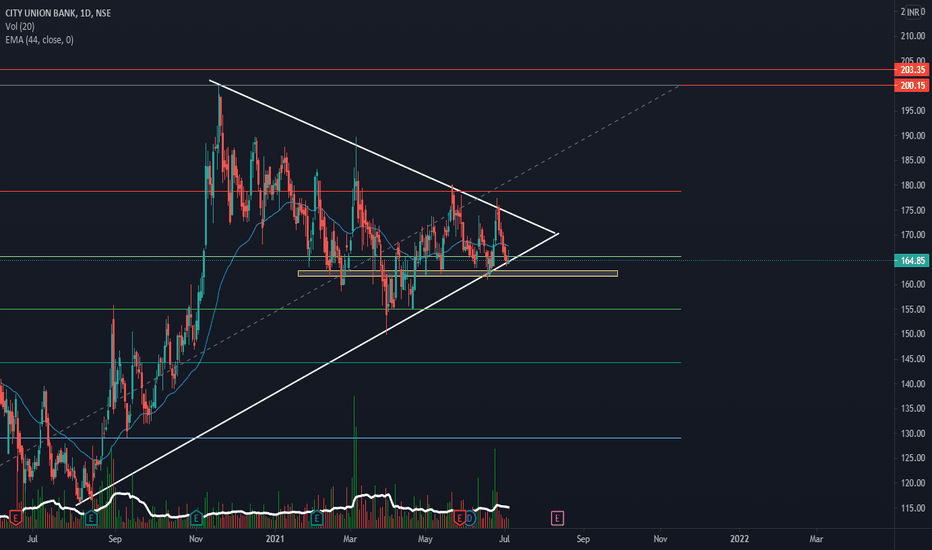Click the 200.15 red price label
The width and height of the screenshot is (932, 550).
pos(912,86)
